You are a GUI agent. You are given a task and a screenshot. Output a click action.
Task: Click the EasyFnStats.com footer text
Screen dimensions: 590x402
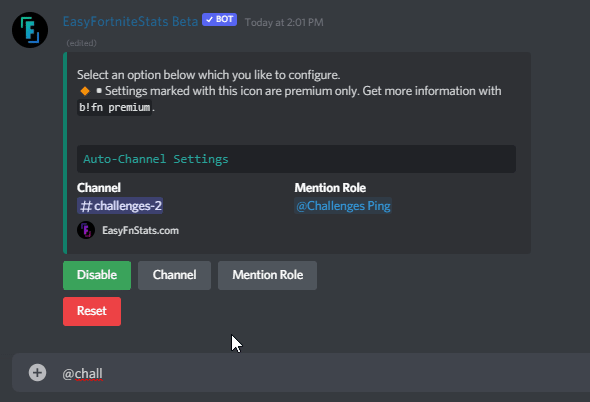pyautogui.click(x=140, y=230)
